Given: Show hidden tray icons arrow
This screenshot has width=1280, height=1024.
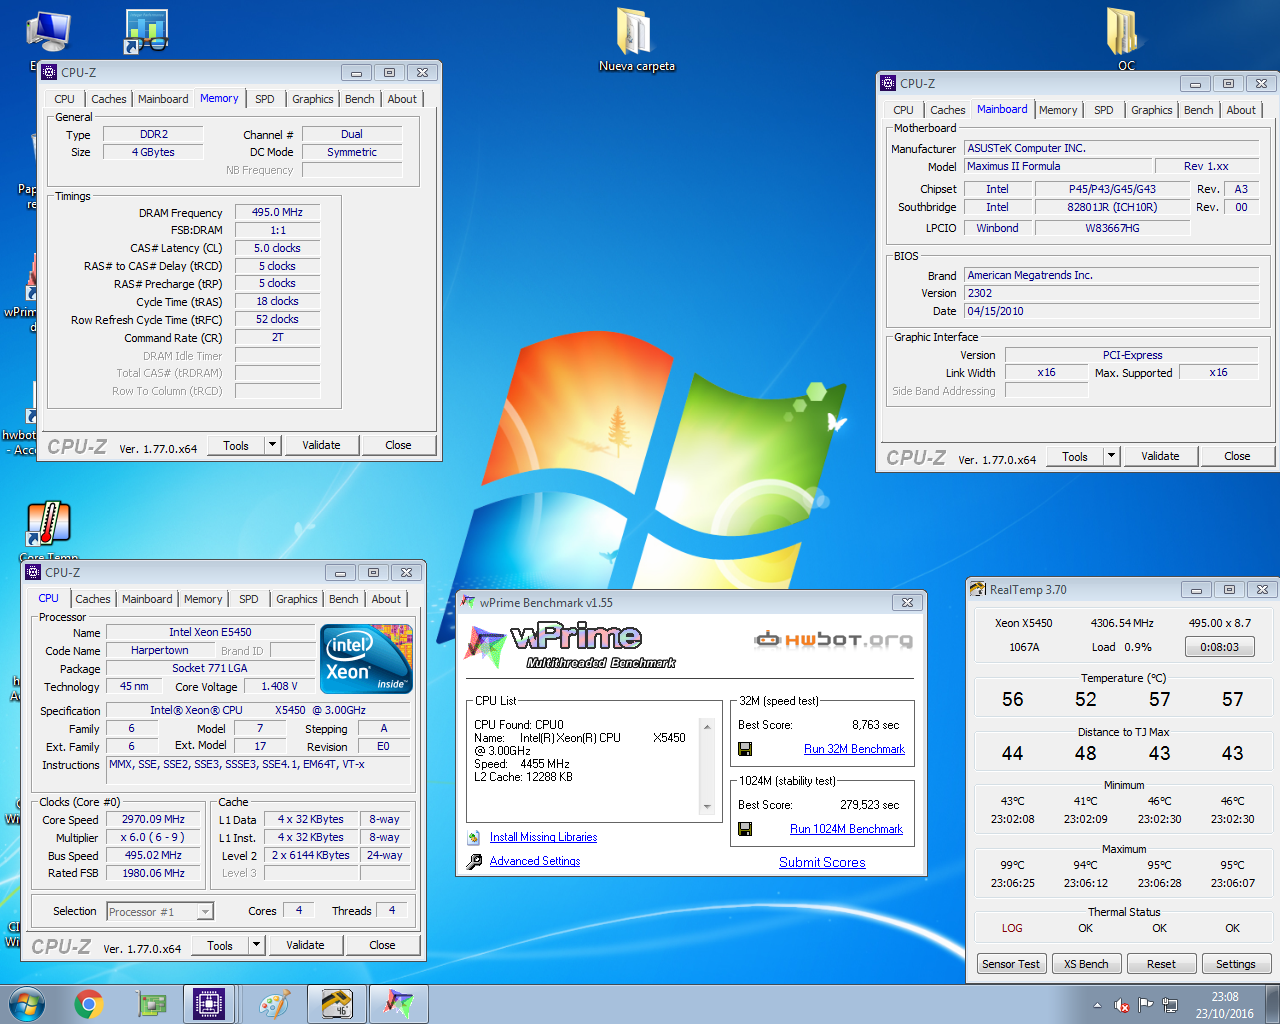Looking at the screenshot, I should click(x=1098, y=1005).
